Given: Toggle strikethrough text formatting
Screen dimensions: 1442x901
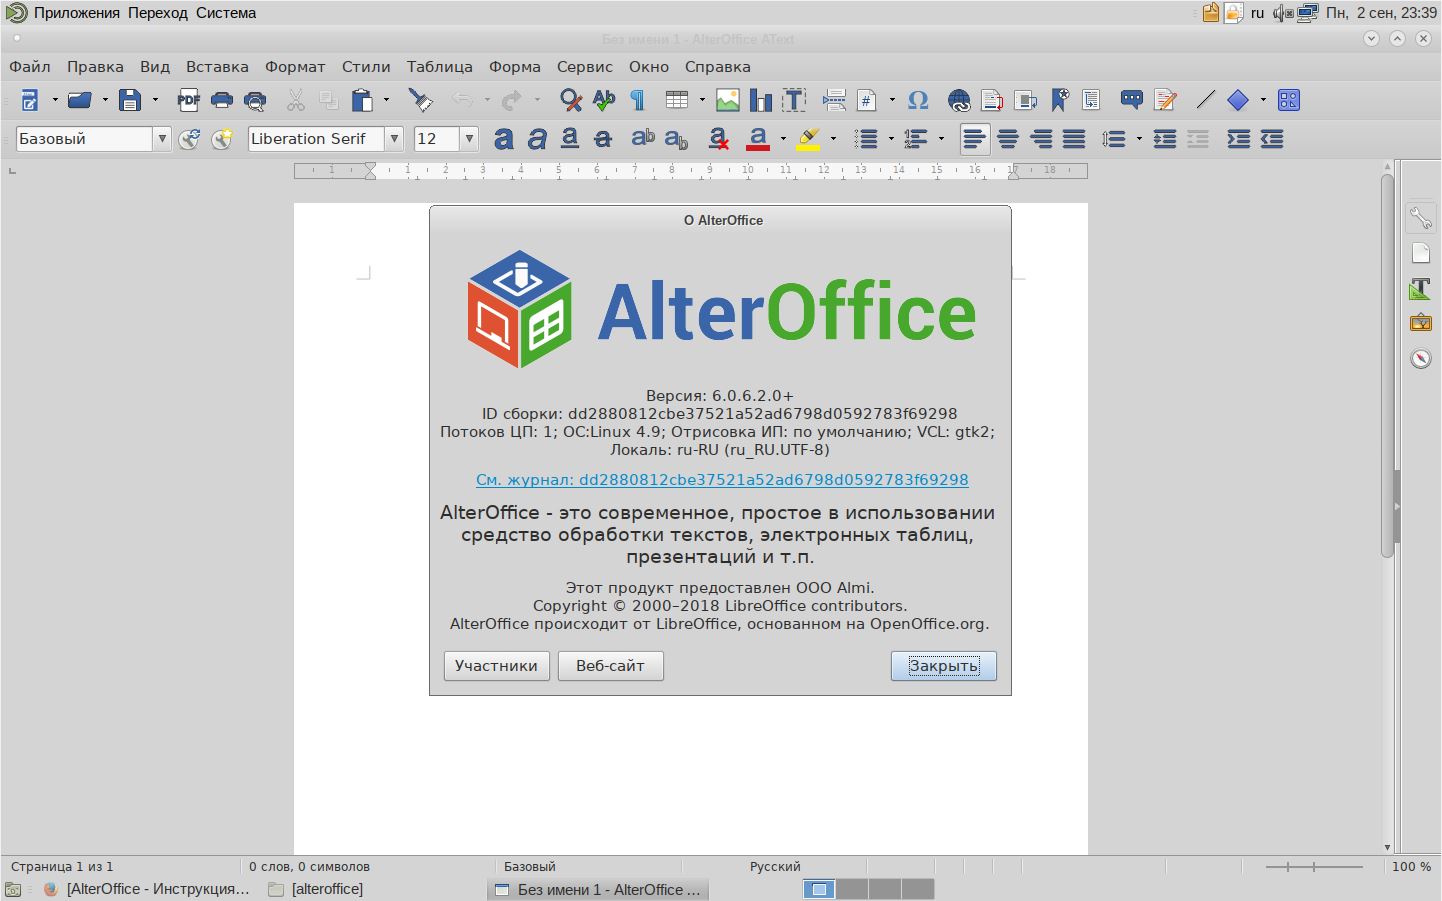Looking at the screenshot, I should (x=603, y=139).
